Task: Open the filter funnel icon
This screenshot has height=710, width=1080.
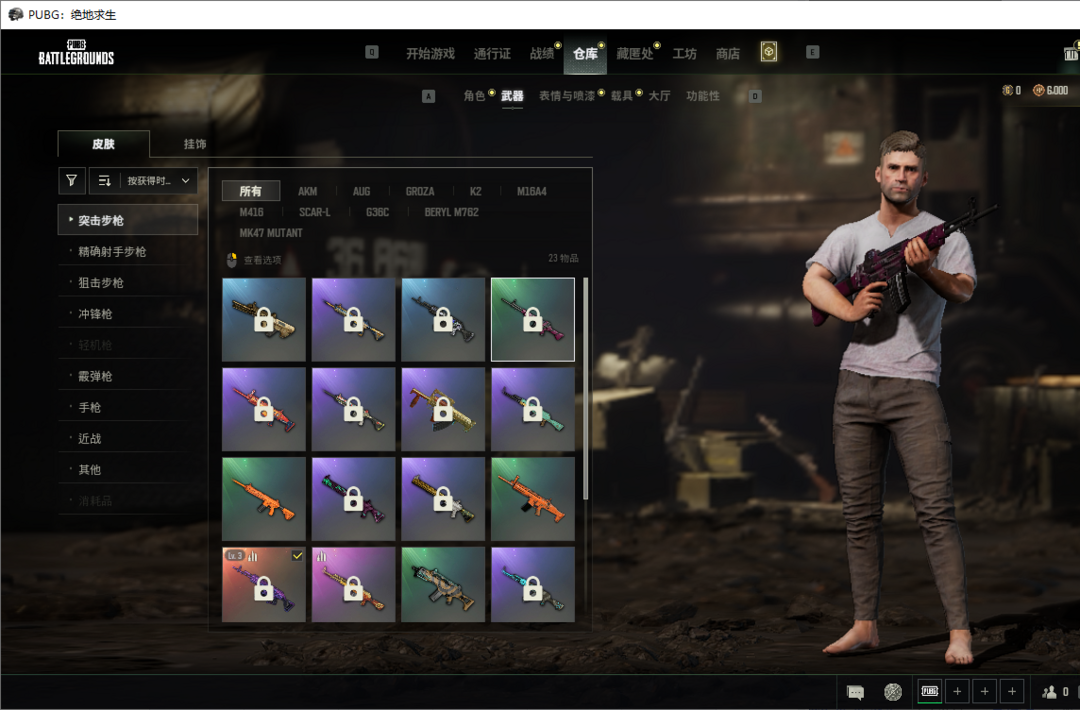Action: pyautogui.click(x=72, y=180)
